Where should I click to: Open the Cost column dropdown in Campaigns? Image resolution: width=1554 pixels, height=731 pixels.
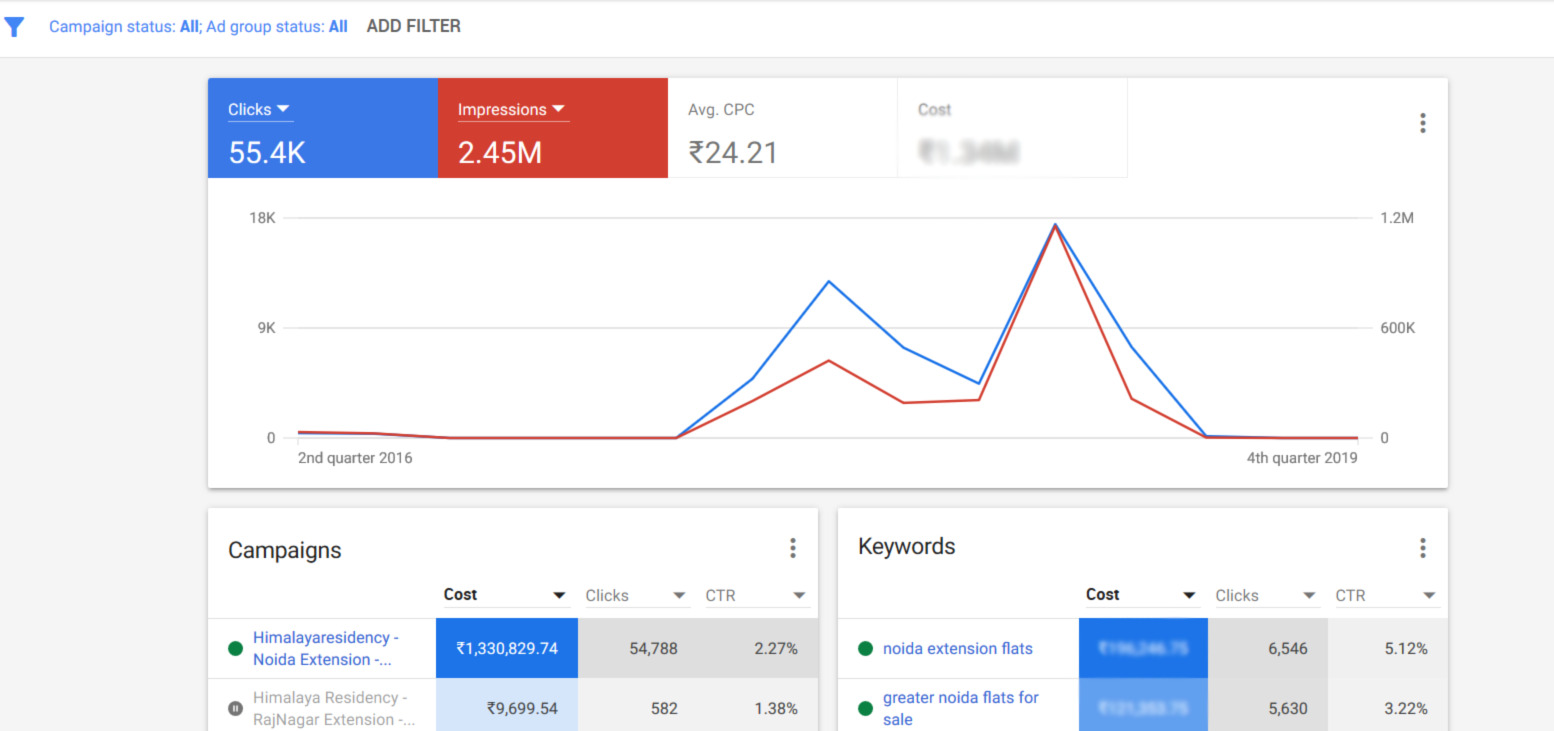coord(560,595)
